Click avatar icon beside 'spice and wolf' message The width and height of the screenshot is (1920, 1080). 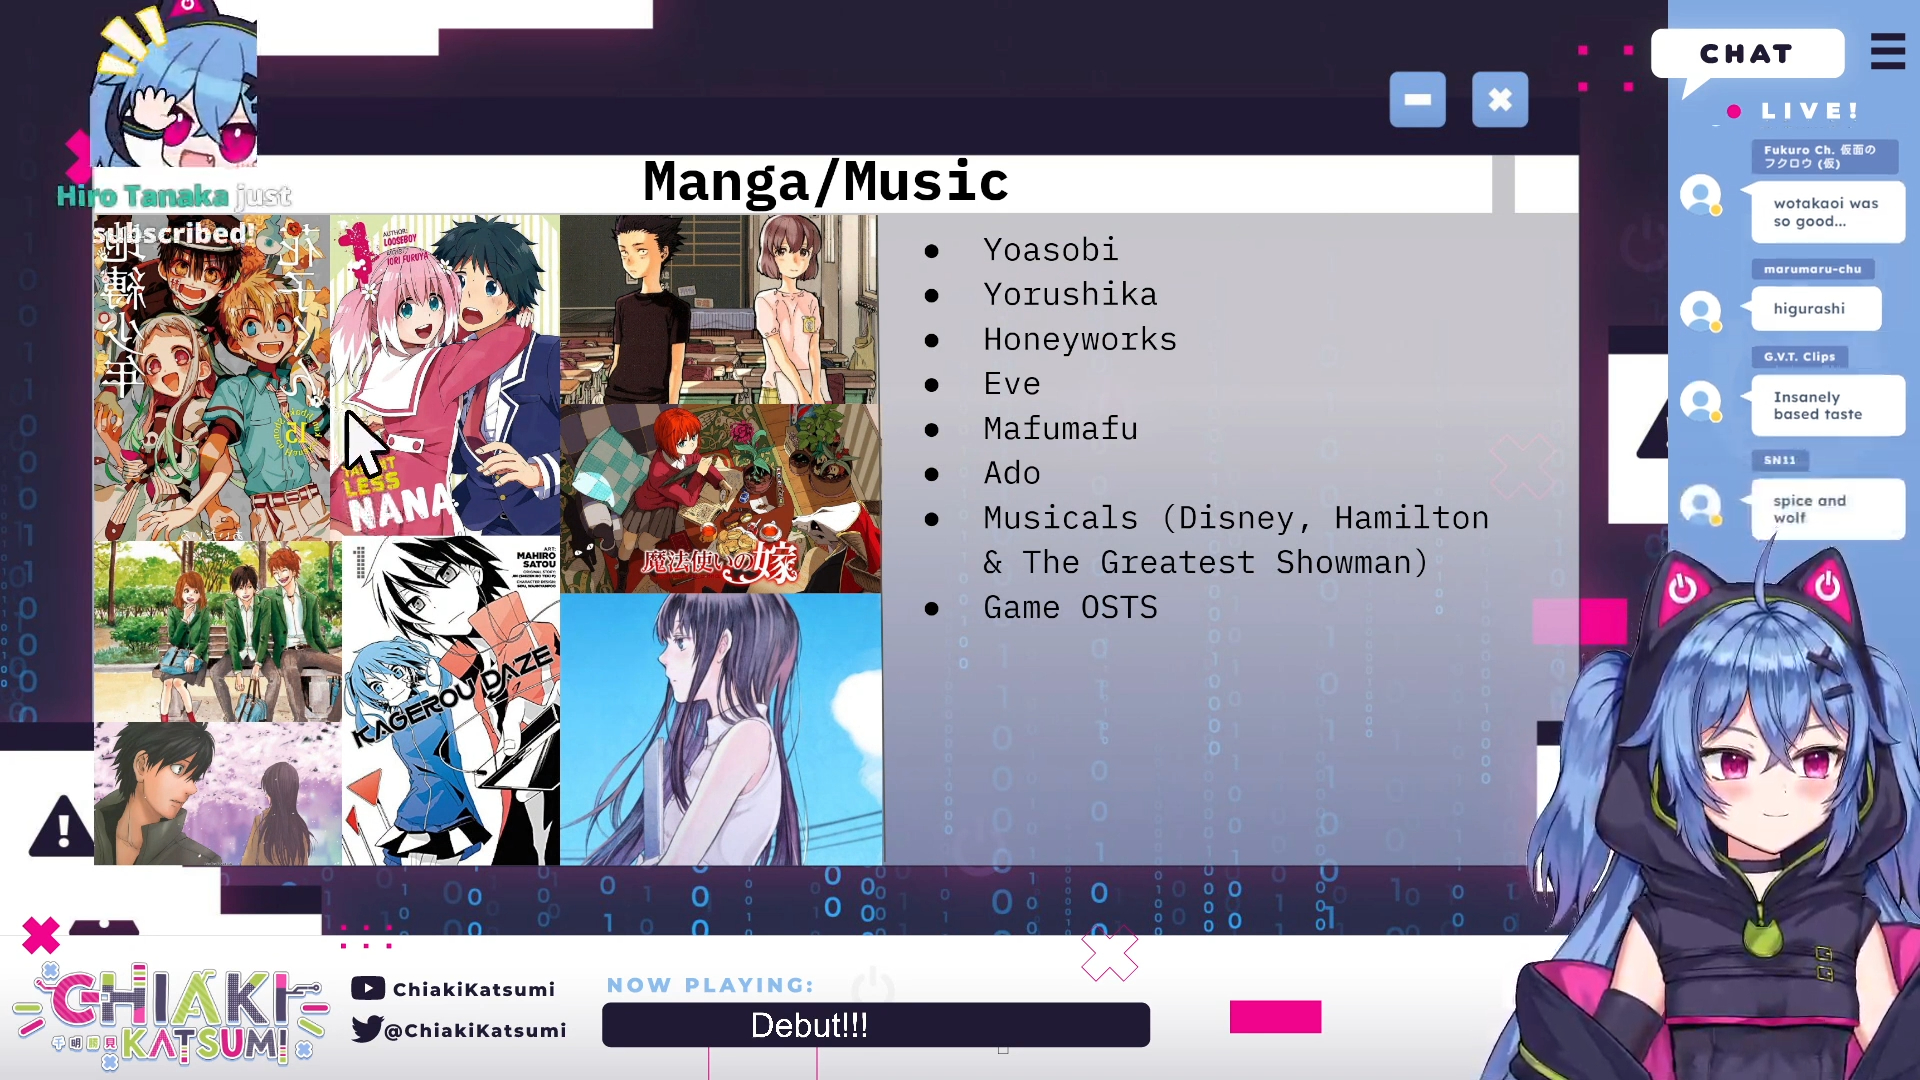1700,505
